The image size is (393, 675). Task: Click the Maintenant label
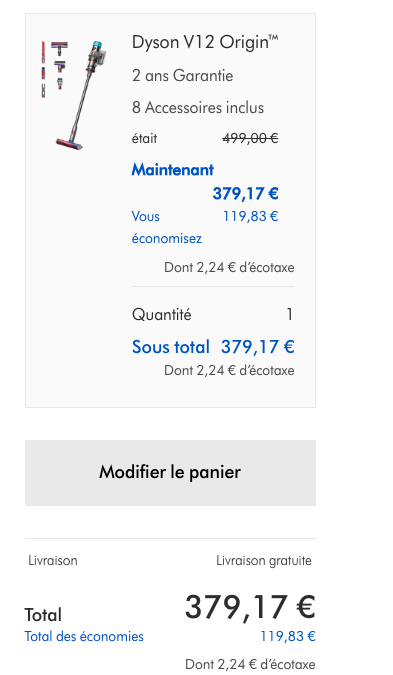(x=173, y=170)
